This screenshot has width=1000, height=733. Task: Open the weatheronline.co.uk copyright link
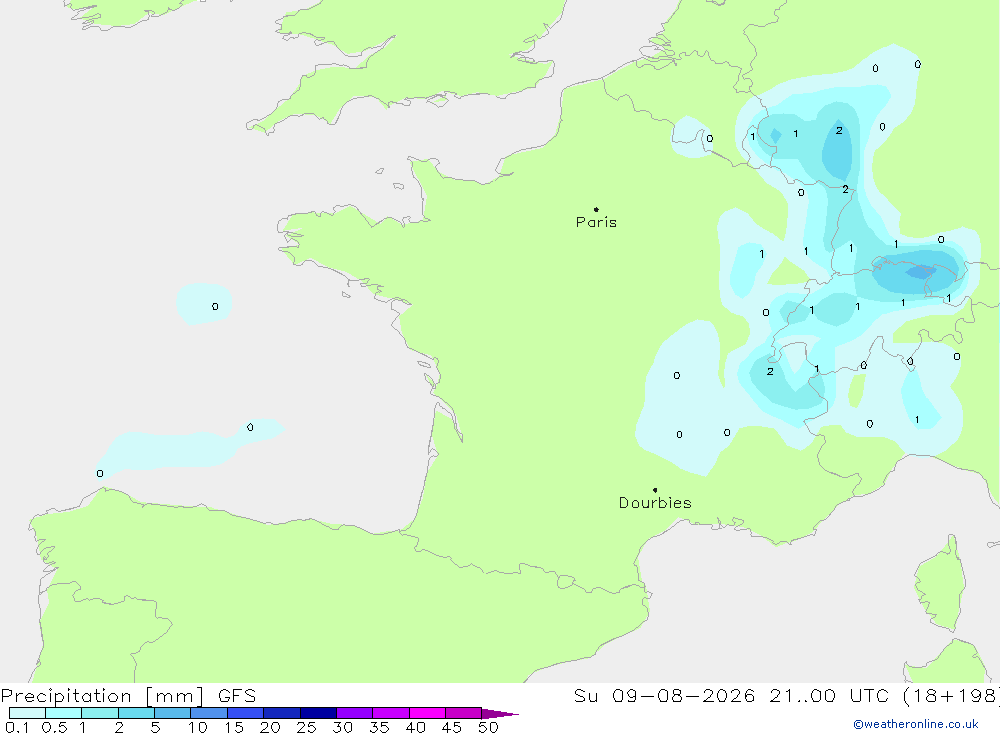[x=916, y=724]
